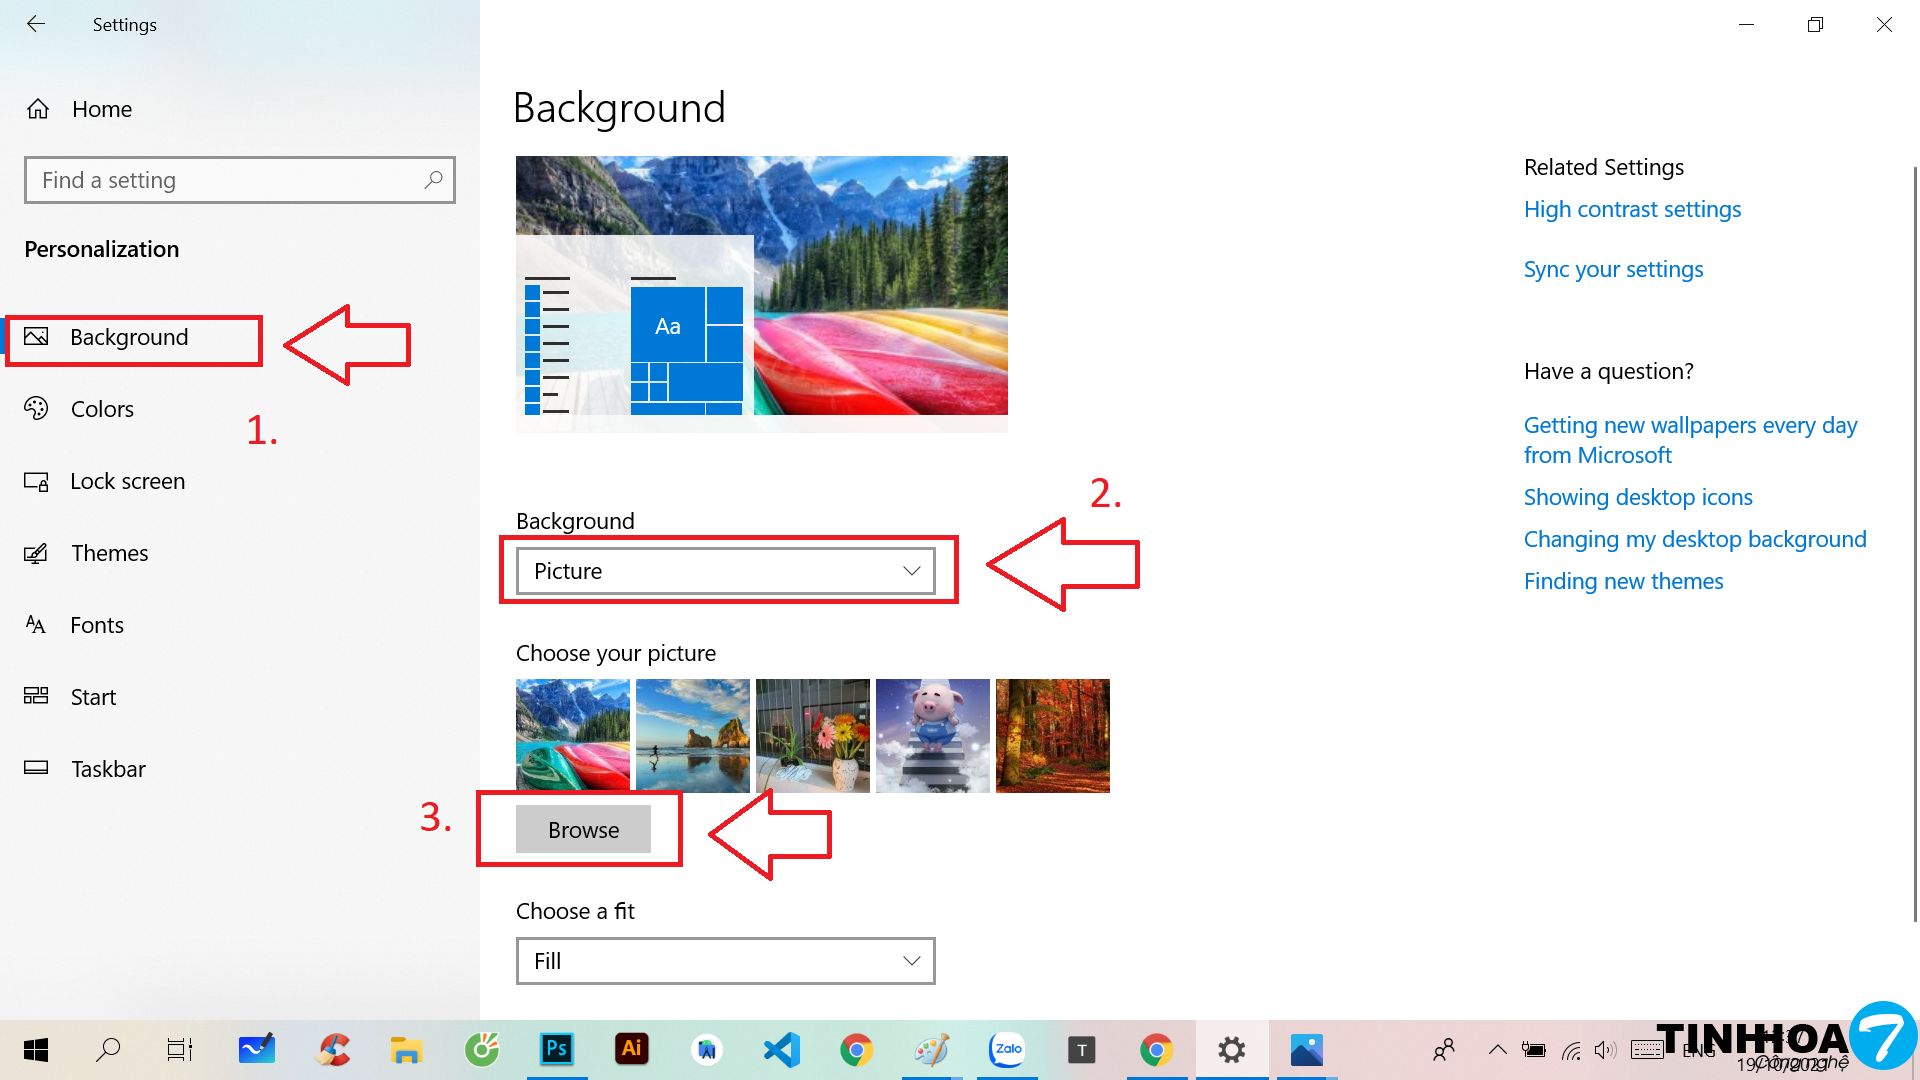Screen dimensions: 1920x1080
Task: Click the back arrow in Settings header
Action: tap(36, 24)
